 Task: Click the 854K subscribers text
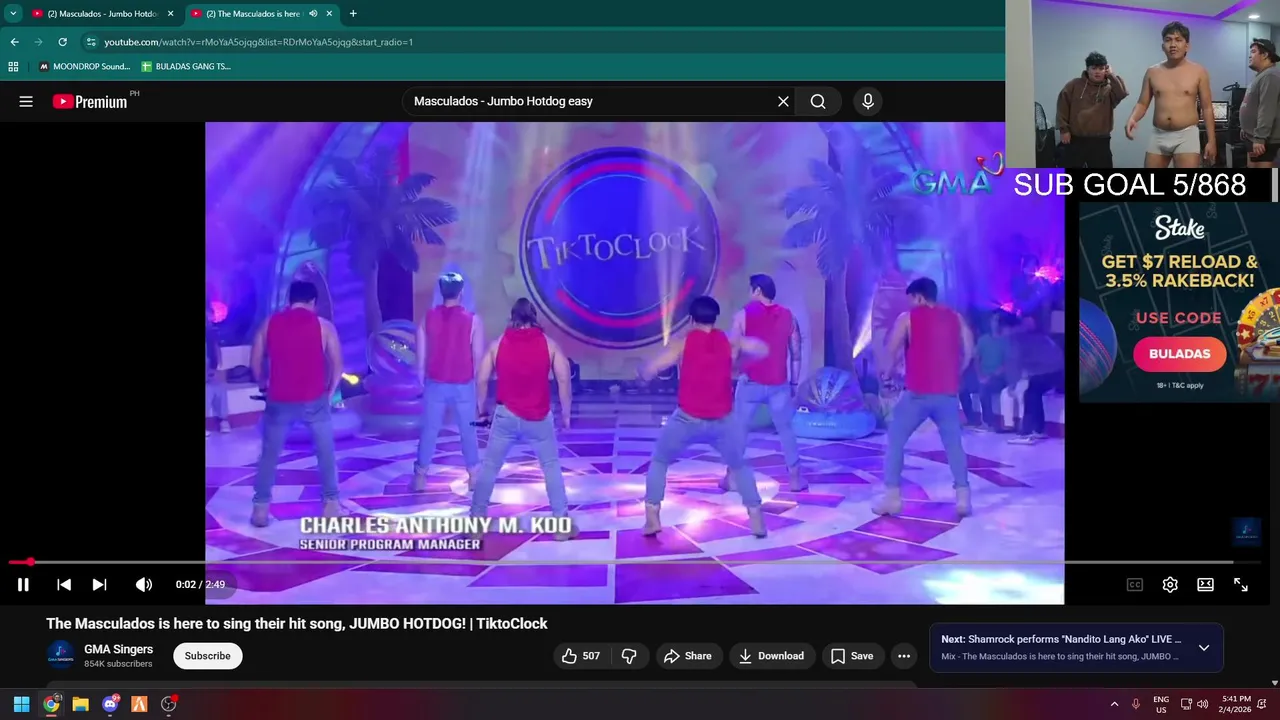pyautogui.click(x=118, y=664)
